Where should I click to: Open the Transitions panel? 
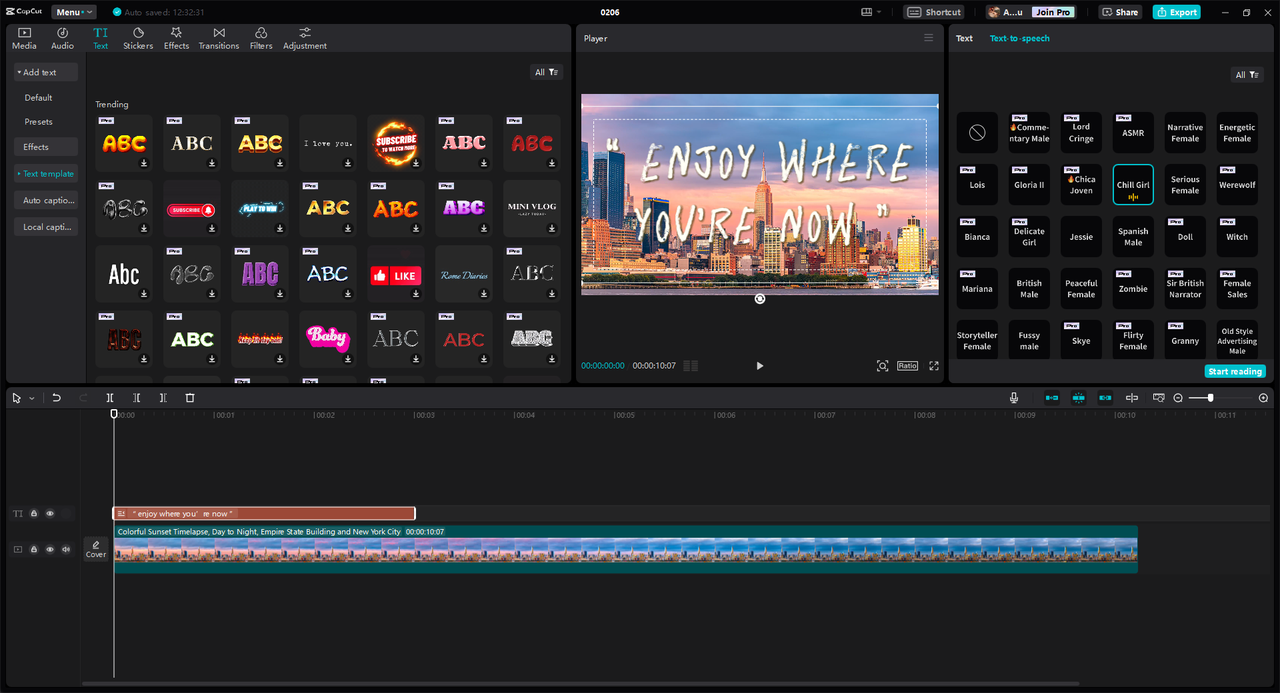tap(219, 38)
